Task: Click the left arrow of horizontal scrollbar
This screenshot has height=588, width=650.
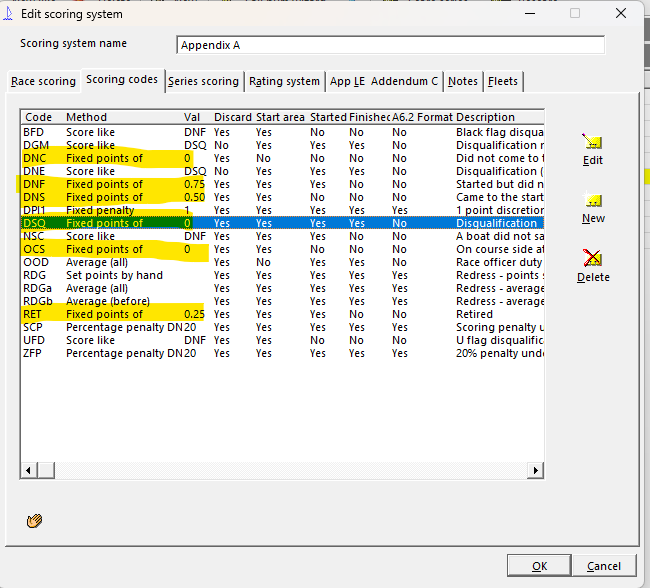Action: click(x=28, y=470)
